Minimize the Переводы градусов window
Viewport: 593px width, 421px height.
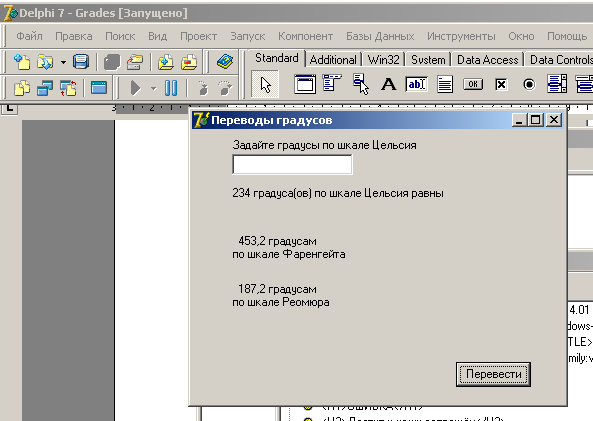[519, 120]
